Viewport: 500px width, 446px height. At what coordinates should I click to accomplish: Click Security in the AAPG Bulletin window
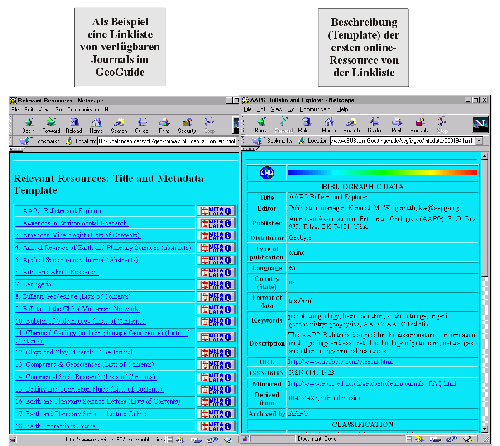point(420,125)
